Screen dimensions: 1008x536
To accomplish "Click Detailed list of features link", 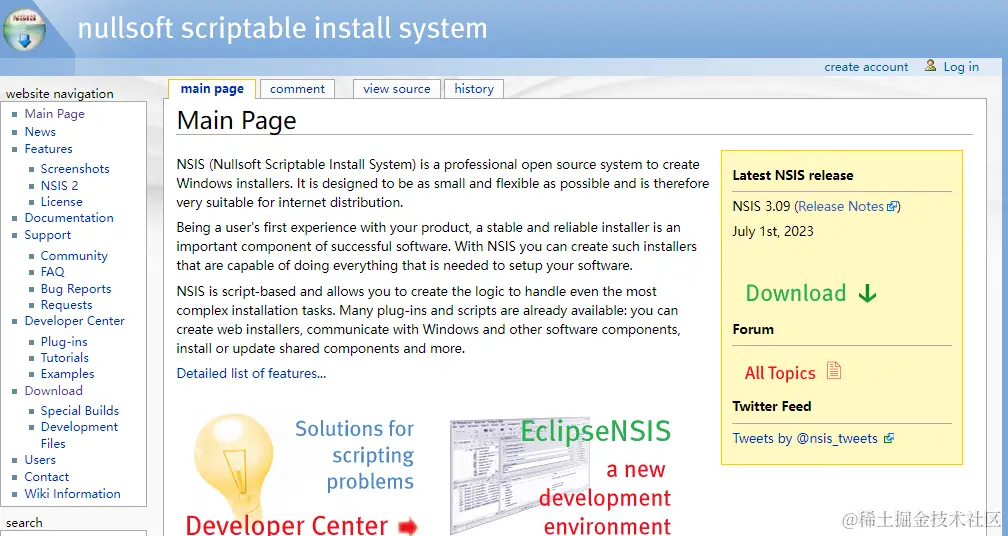I will point(251,373).
